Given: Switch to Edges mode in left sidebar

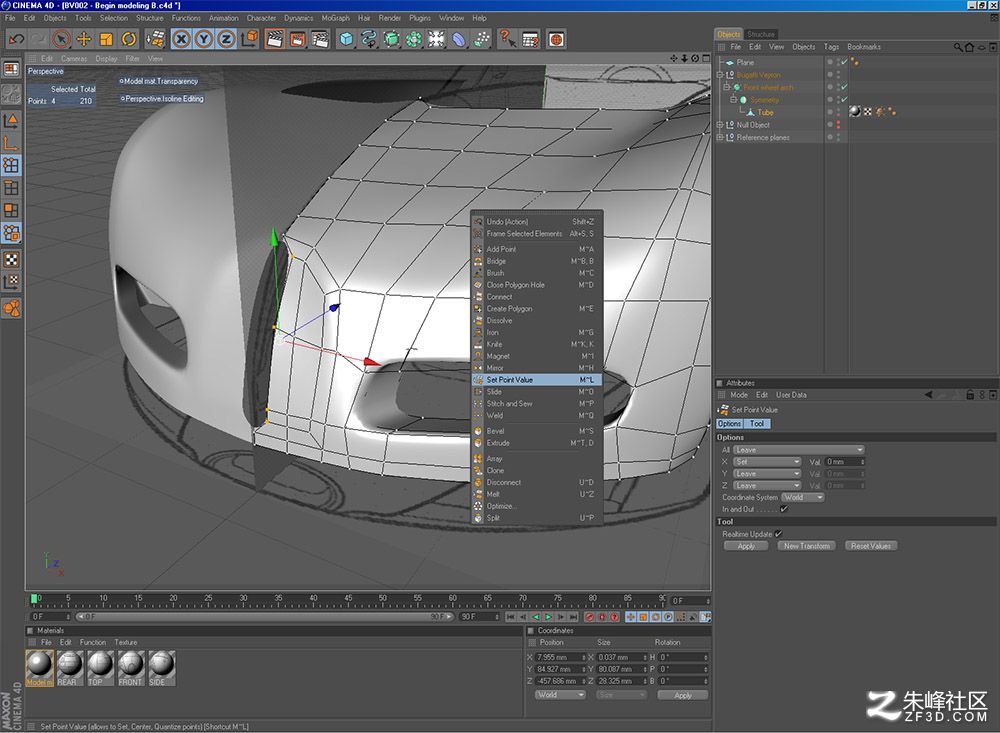Looking at the screenshot, I should coord(11,188).
